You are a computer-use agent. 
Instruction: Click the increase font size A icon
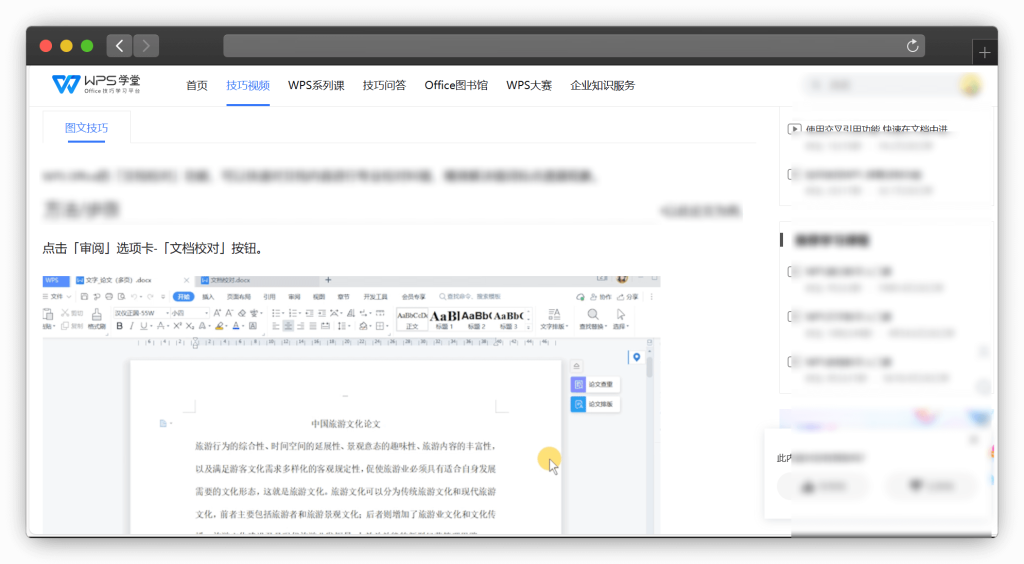click(217, 313)
